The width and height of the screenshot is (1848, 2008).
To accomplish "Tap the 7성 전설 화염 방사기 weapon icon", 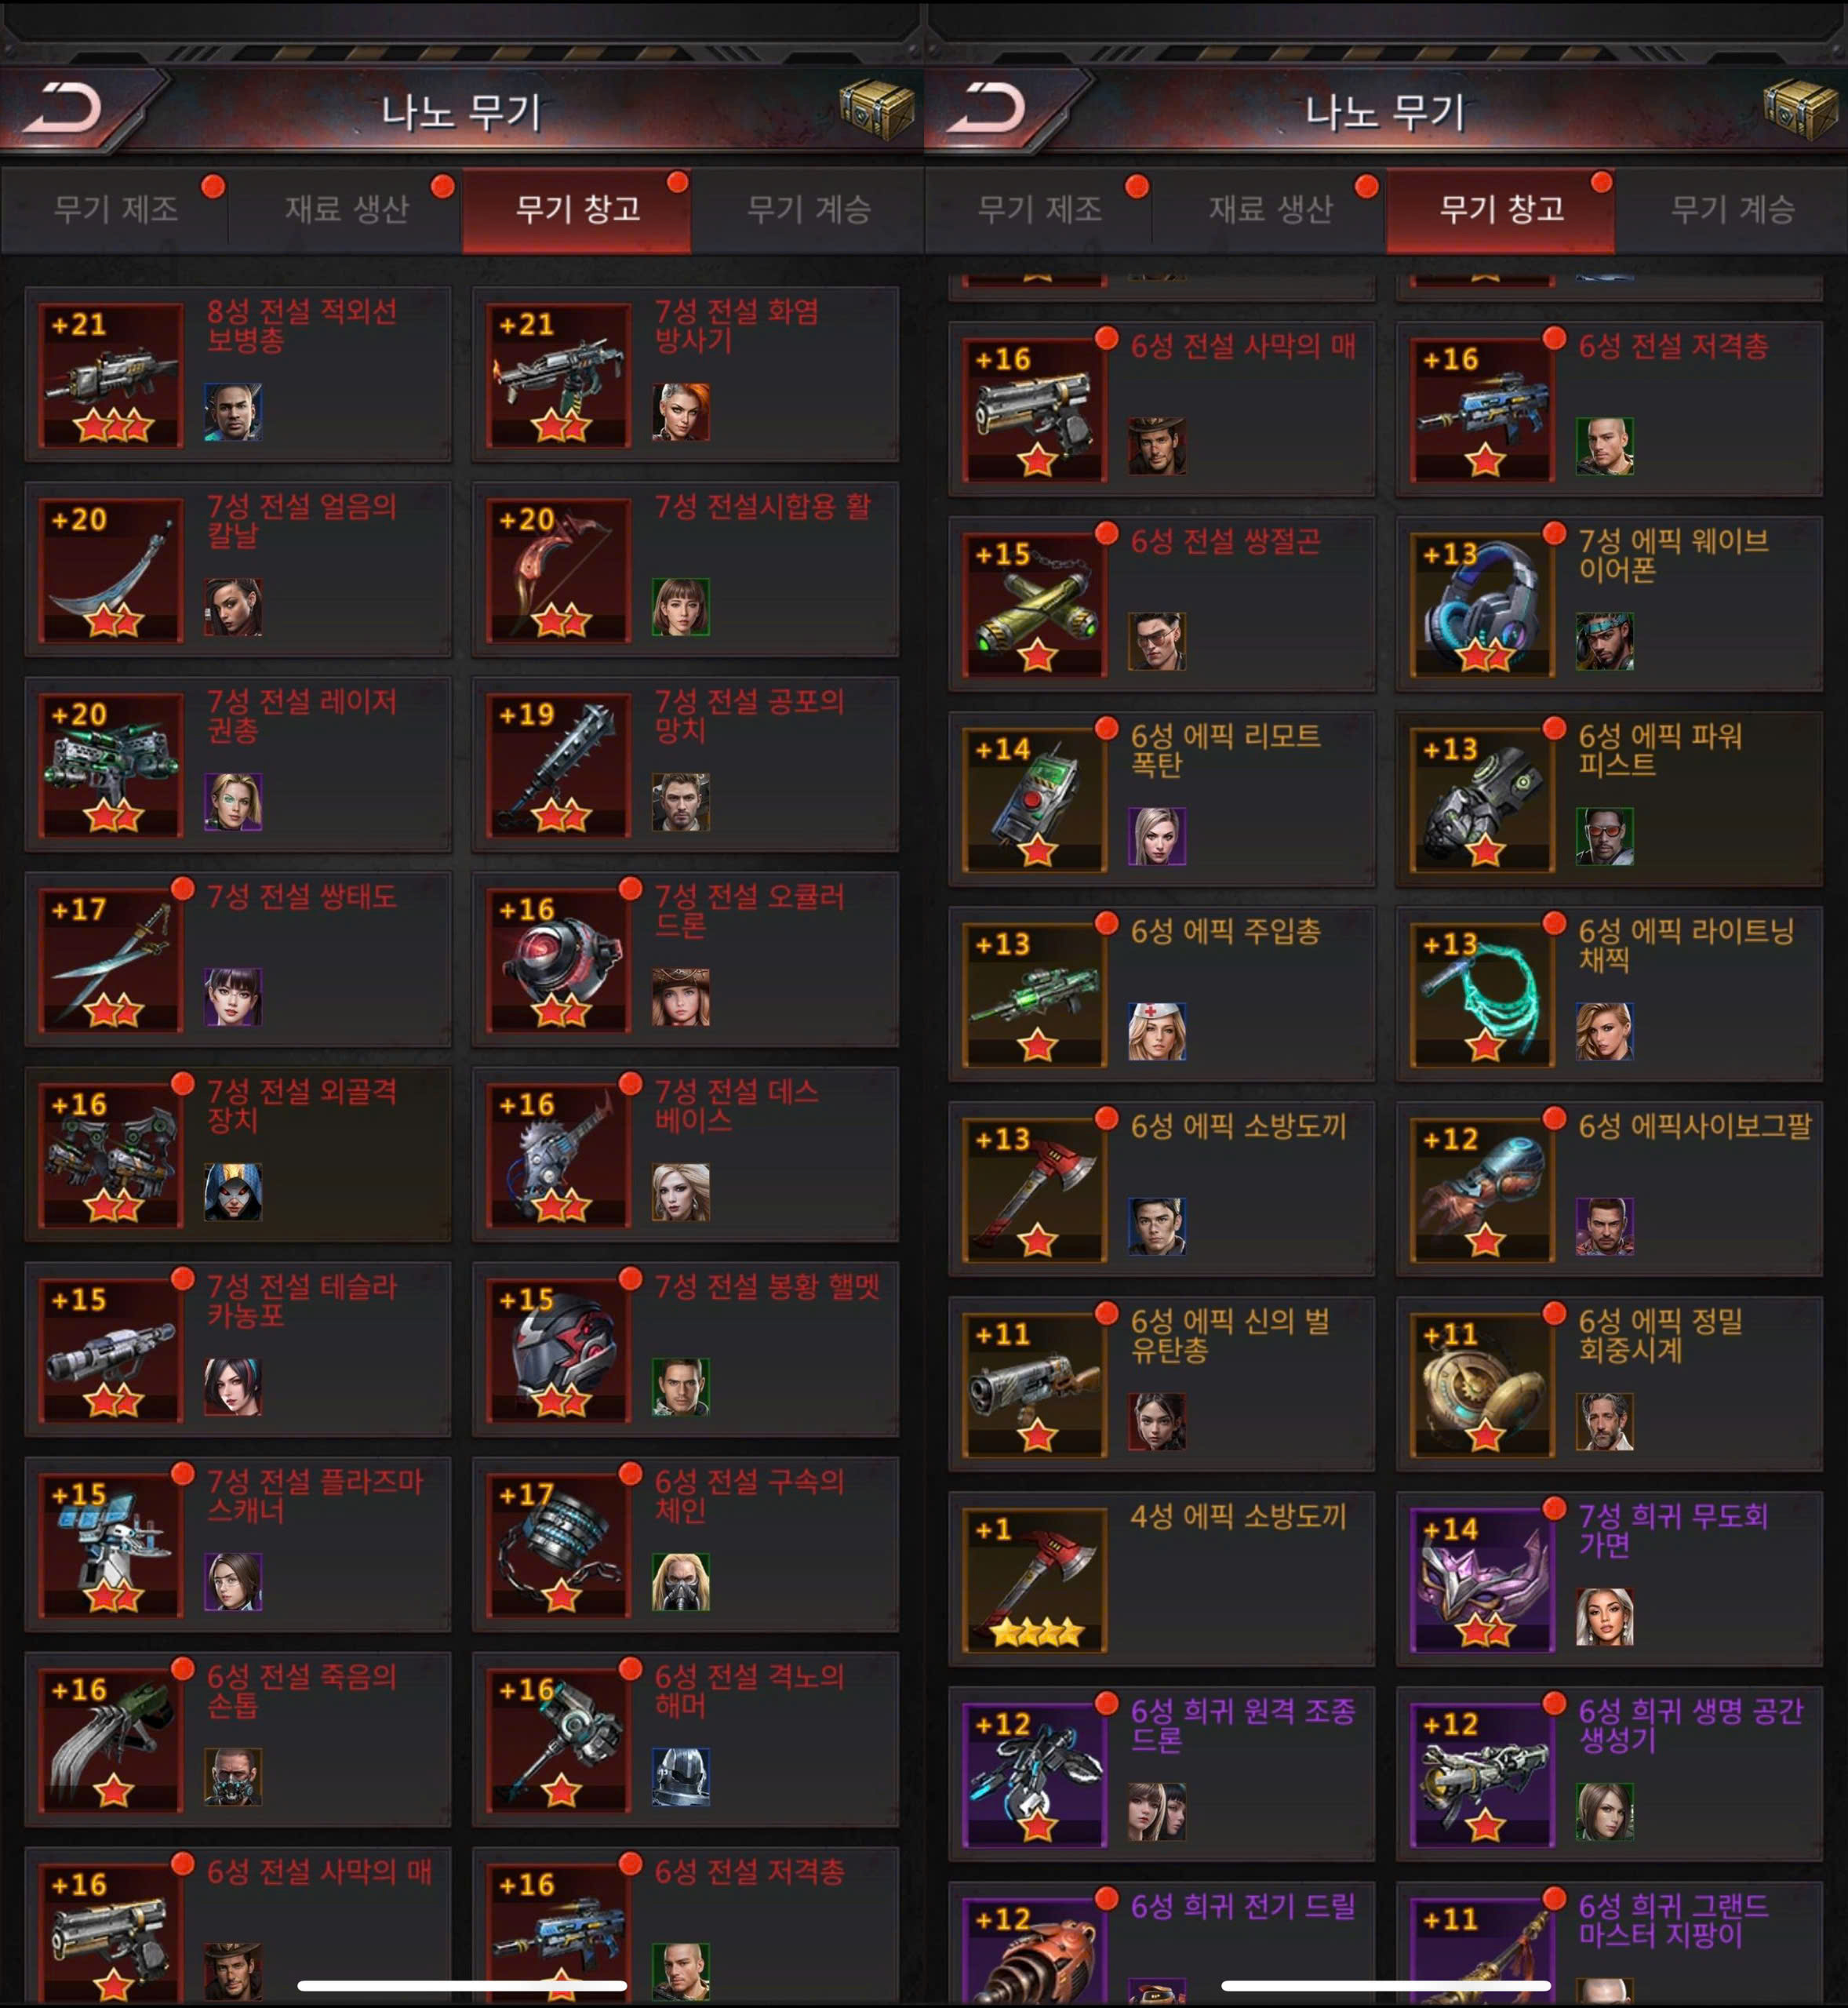I will point(559,375).
